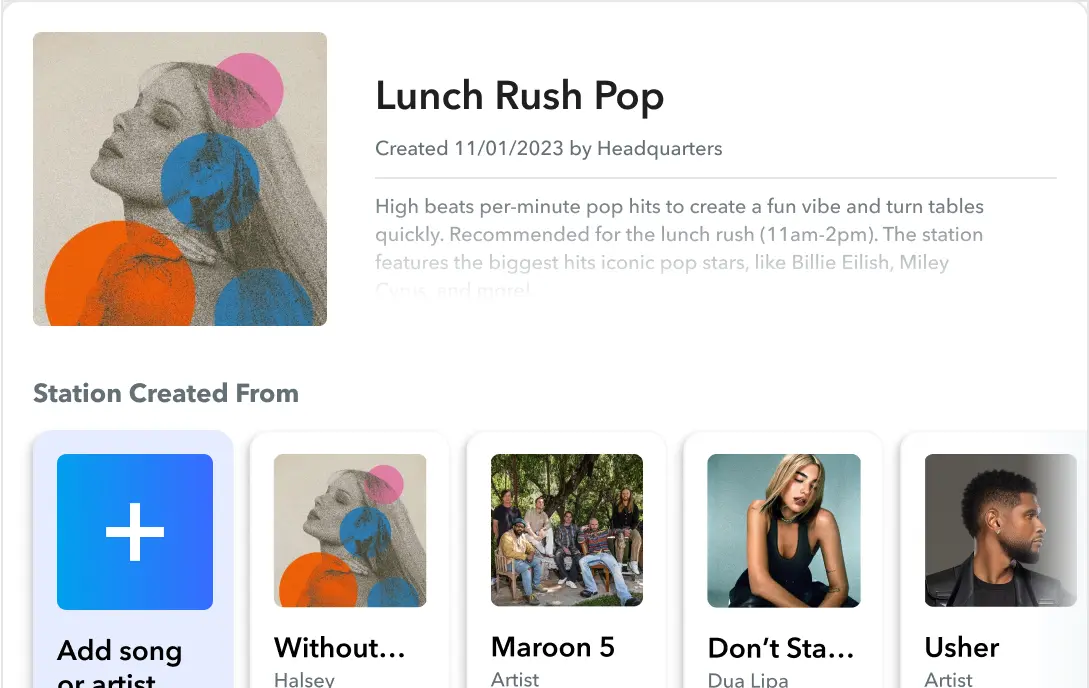Open the Halsey artist name under Without…

(x=304, y=679)
